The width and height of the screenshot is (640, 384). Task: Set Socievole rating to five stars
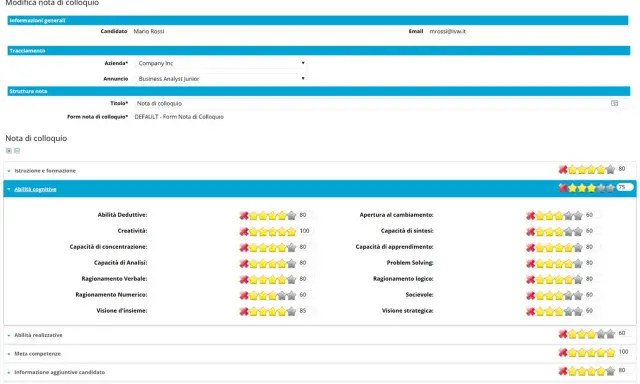coord(578,295)
